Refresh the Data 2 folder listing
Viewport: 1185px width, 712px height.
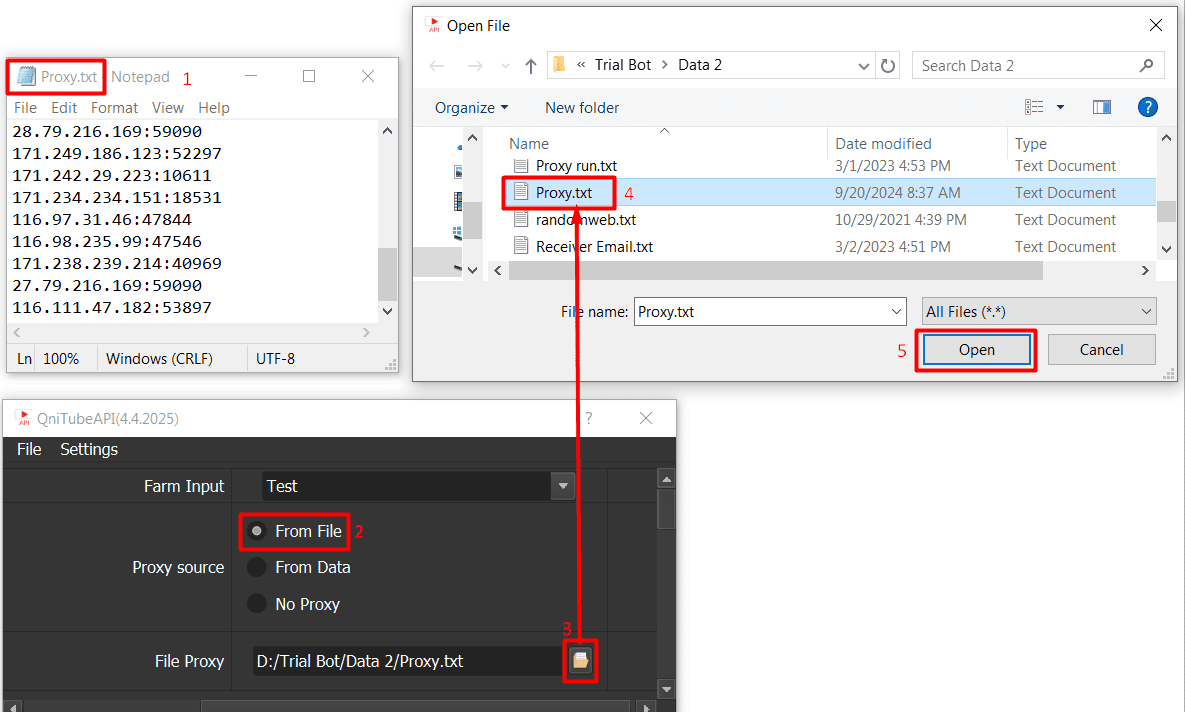(888, 66)
